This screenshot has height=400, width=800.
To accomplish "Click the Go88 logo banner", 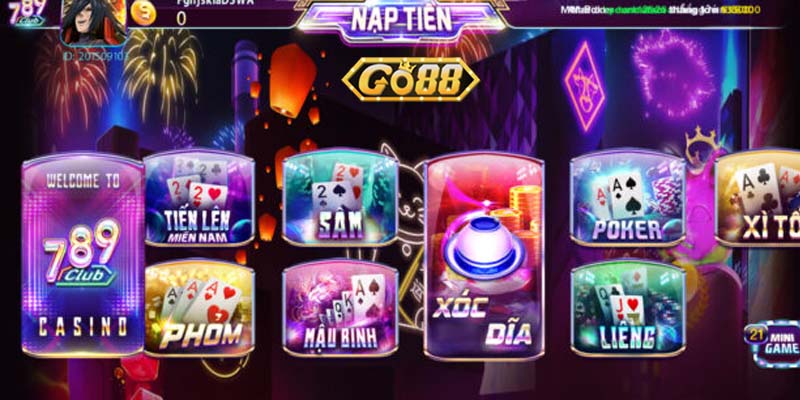I will coord(410,79).
